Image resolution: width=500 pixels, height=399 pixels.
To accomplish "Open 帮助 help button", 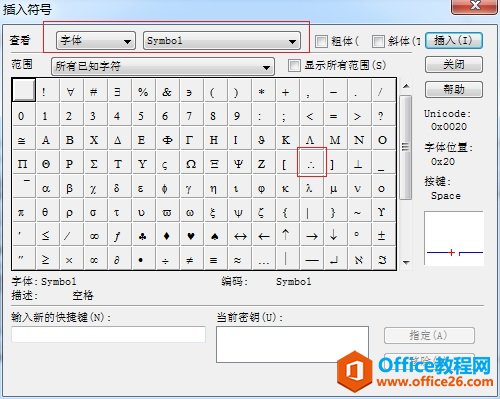I will 454,89.
